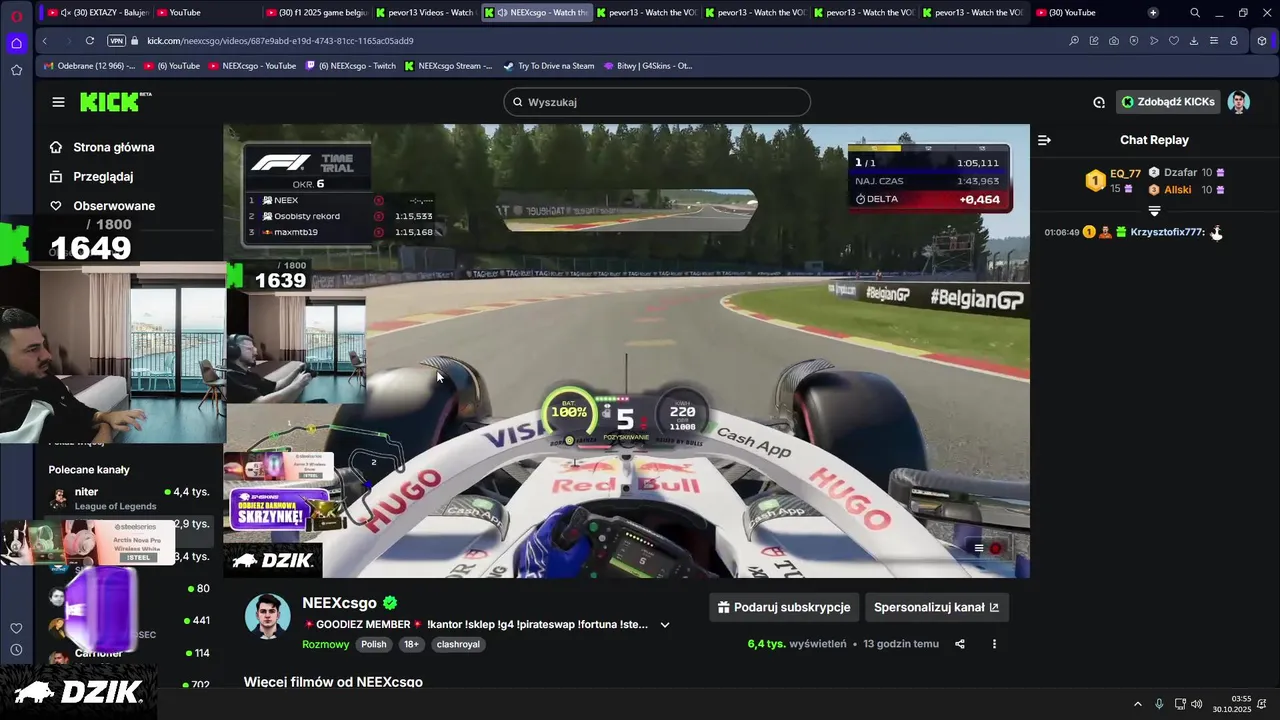Open NEEXcsgo - Twitch bookmark
This screenshot has width=1280, height=720.
(350, 66)
